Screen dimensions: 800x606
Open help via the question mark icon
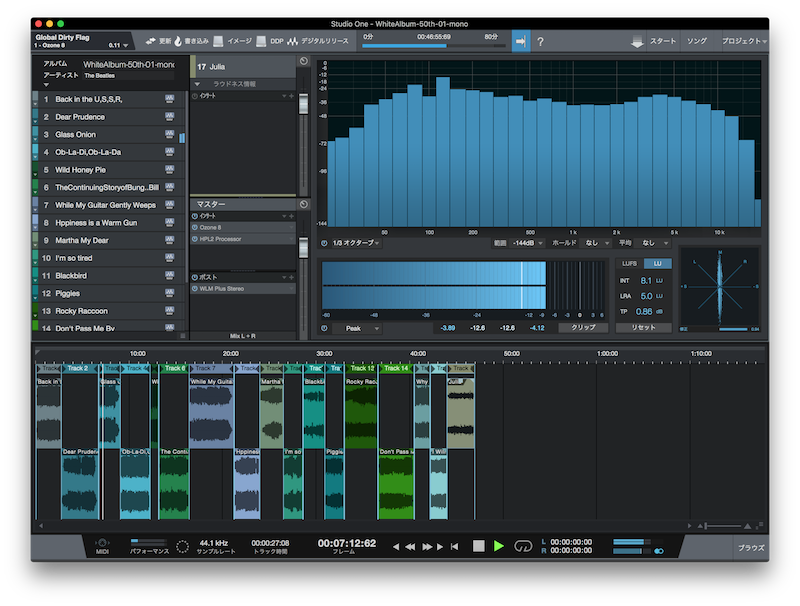(x=540, y=42)
